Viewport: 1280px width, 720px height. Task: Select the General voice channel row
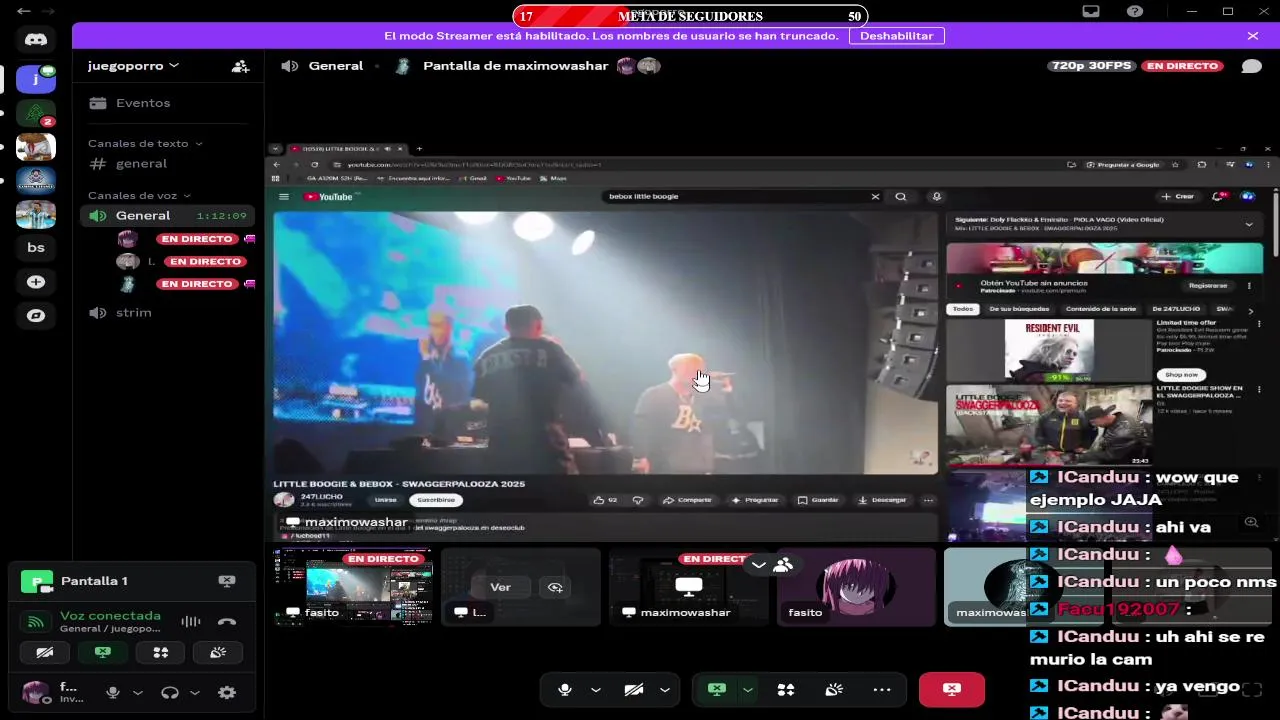[x=167, y=216]
